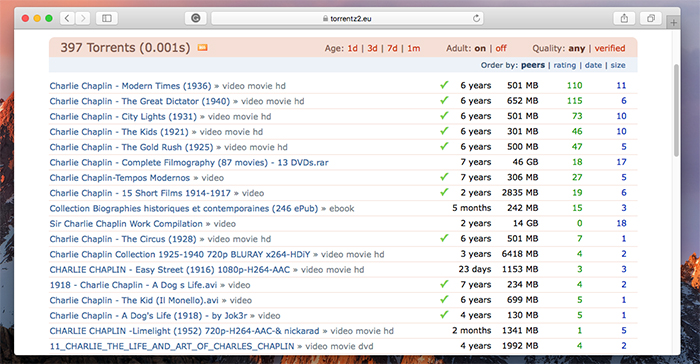Open Charlie Chaplin - Modern Times (1936)
The image size is (700, 364).
pyautogui.click(x=130, y=86)
